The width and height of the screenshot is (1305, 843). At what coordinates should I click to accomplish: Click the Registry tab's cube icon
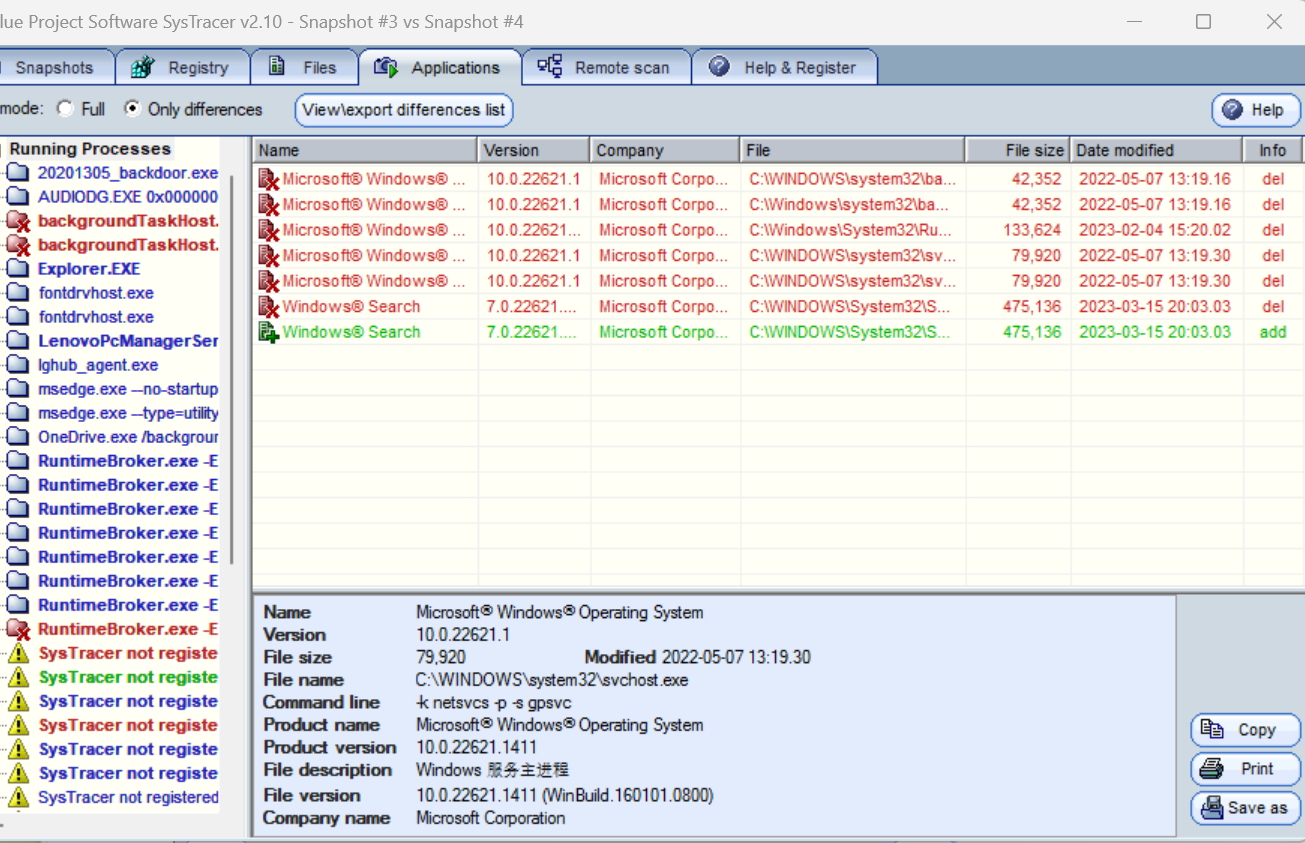143,68
